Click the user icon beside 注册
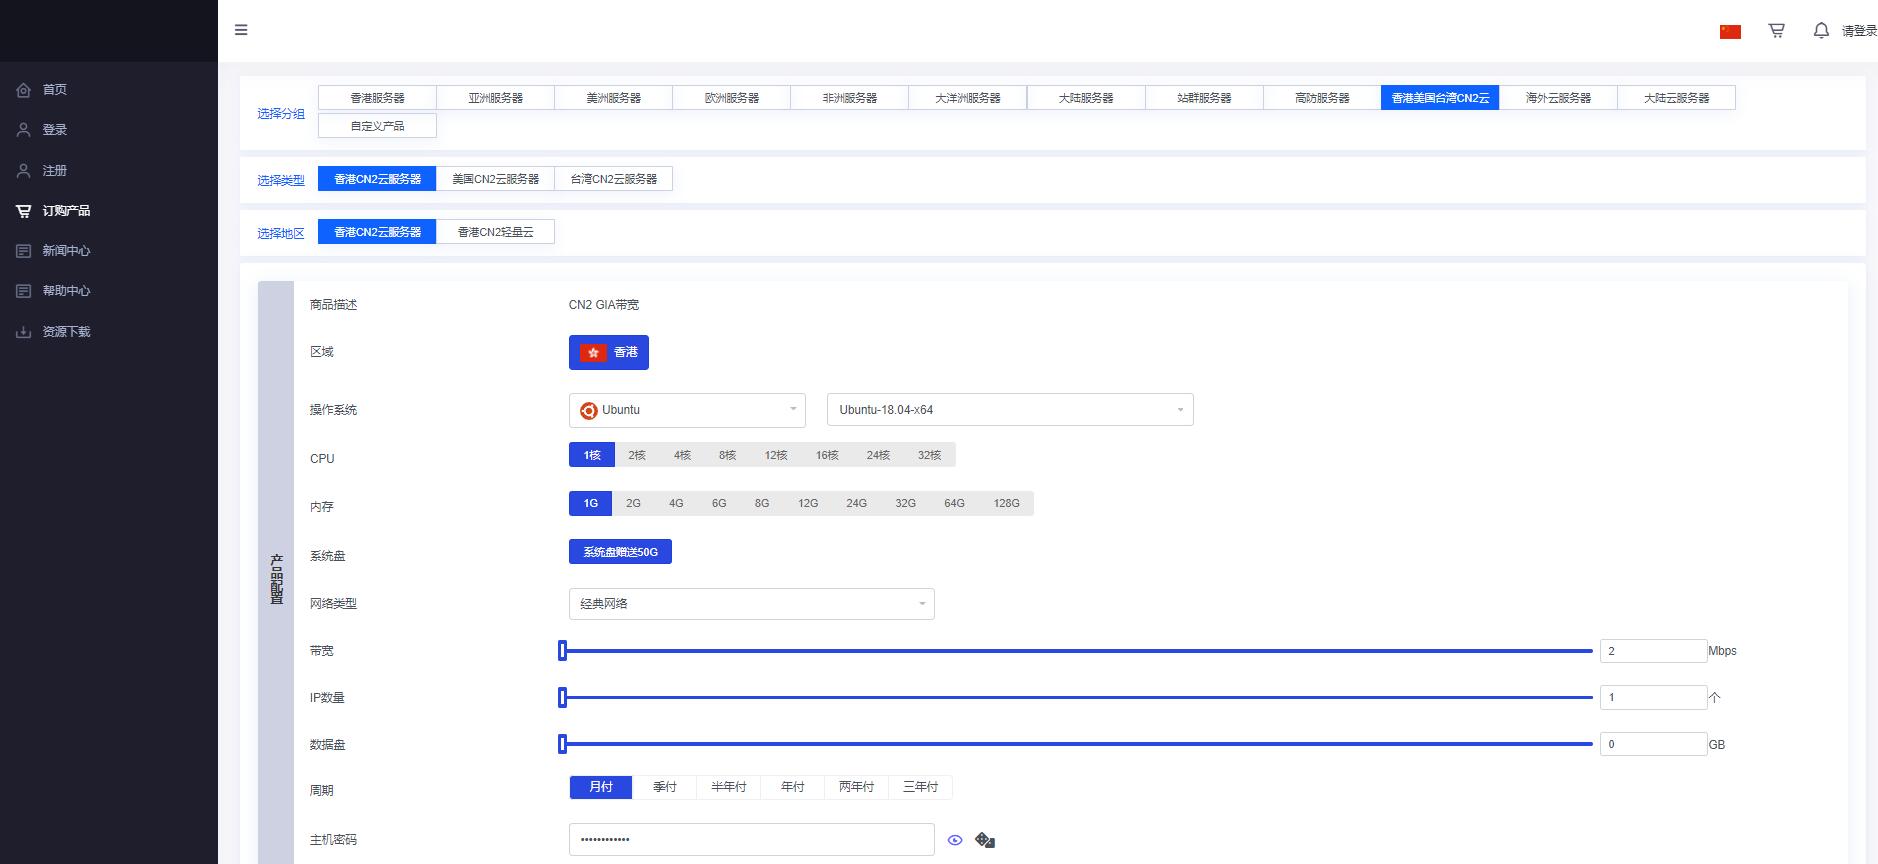1878x864 pixels. pyautogui.click(x=24, y=171)
